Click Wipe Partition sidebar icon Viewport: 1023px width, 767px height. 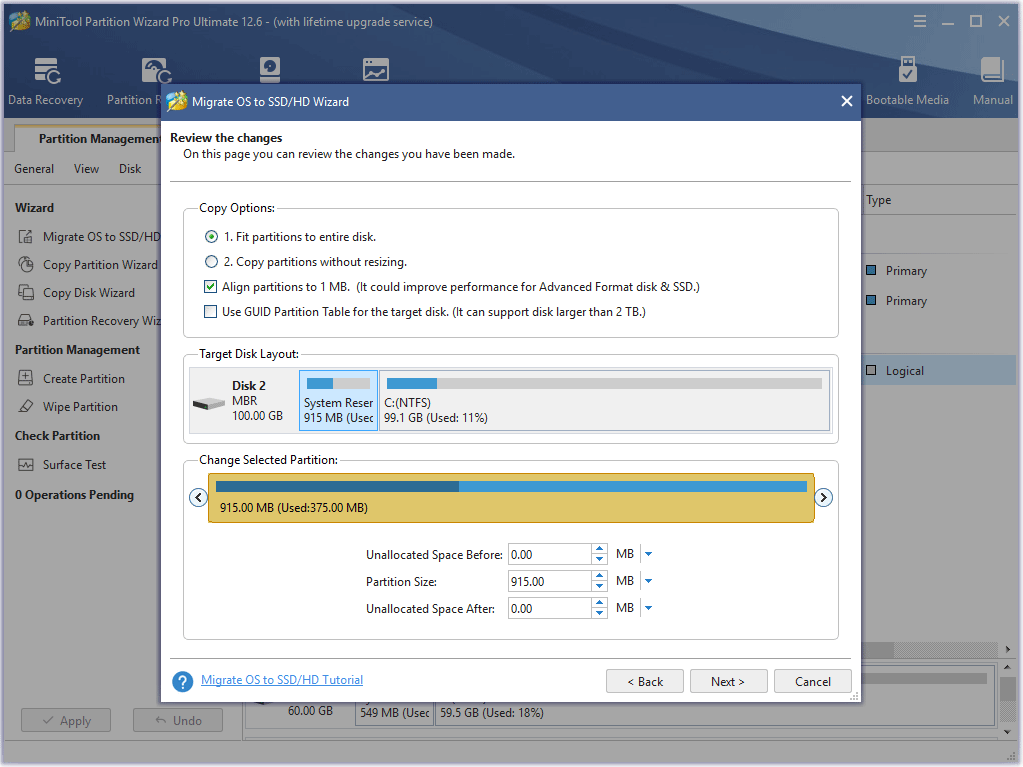point(25,406)
